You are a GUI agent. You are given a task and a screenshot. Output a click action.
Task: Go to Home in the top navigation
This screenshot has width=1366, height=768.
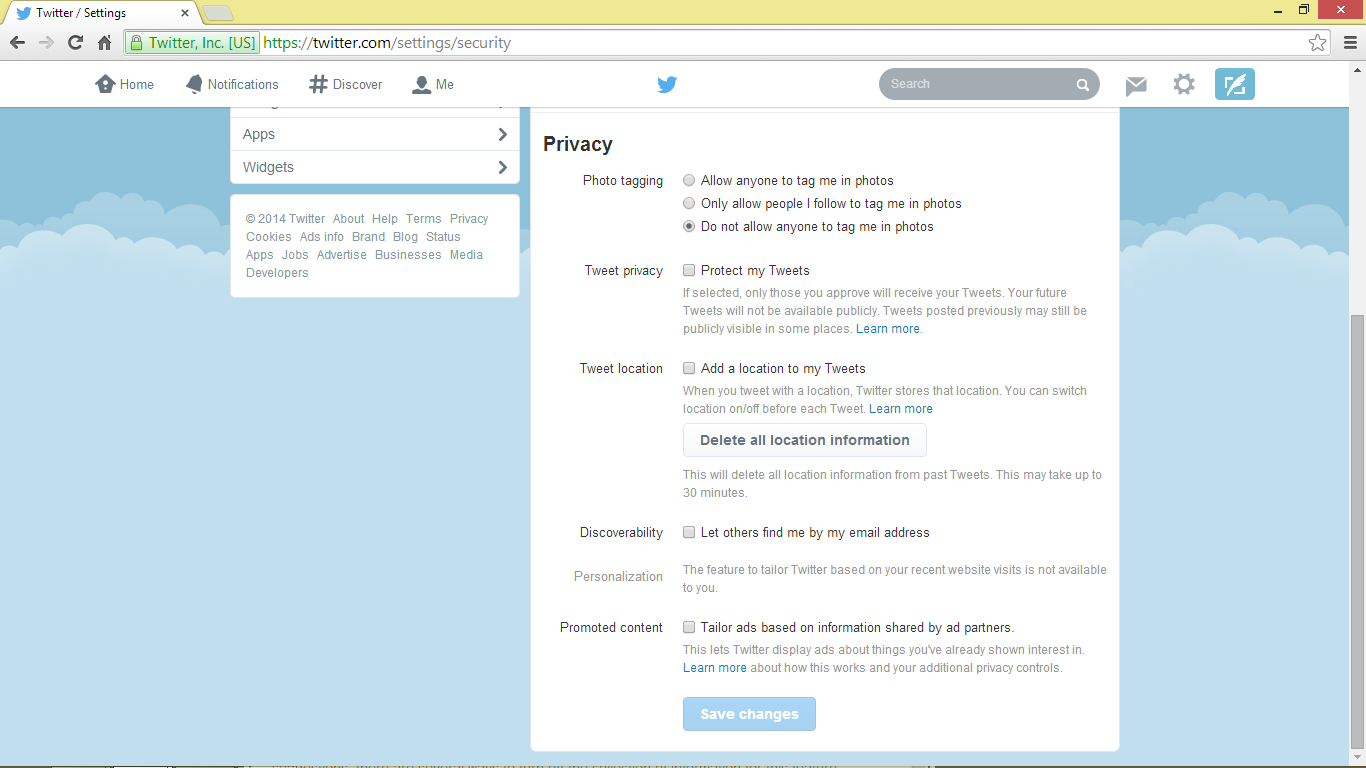pyautogui.click(x=124, y=84)
